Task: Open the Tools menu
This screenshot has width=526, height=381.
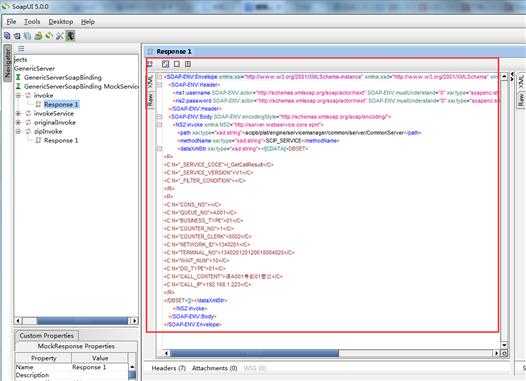Action: click(x=32, y=22)
